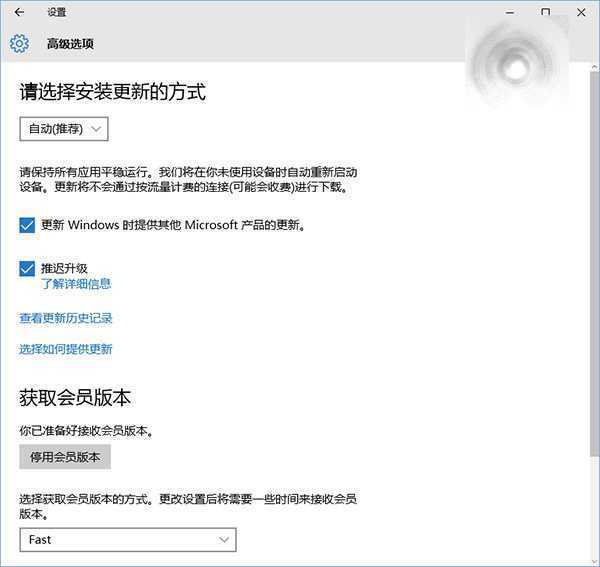Viewport: 600px width, 567px height.
Task: Click the 高级选项 page title
Action: [70, 44]
